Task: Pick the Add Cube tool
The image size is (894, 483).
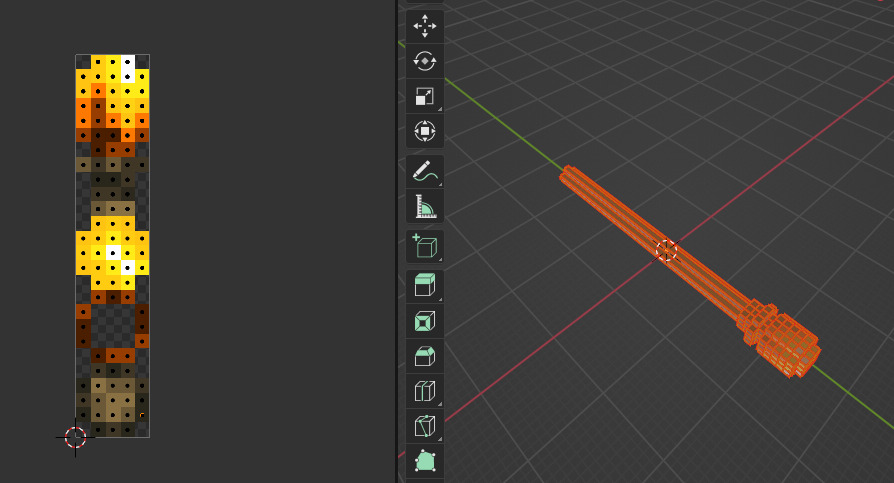Action: (425, 246)
